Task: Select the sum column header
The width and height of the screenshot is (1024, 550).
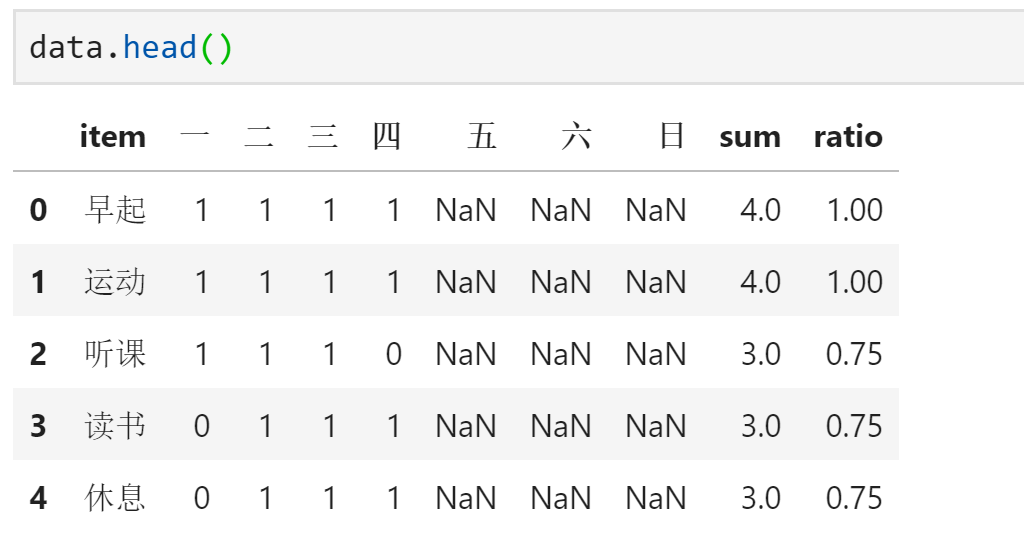Action: (x=750, y=137)
